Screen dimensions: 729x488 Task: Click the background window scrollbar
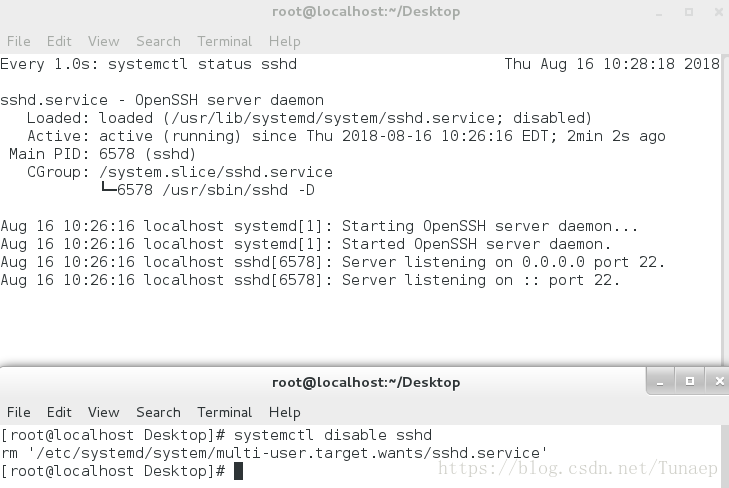coord(725,209)
